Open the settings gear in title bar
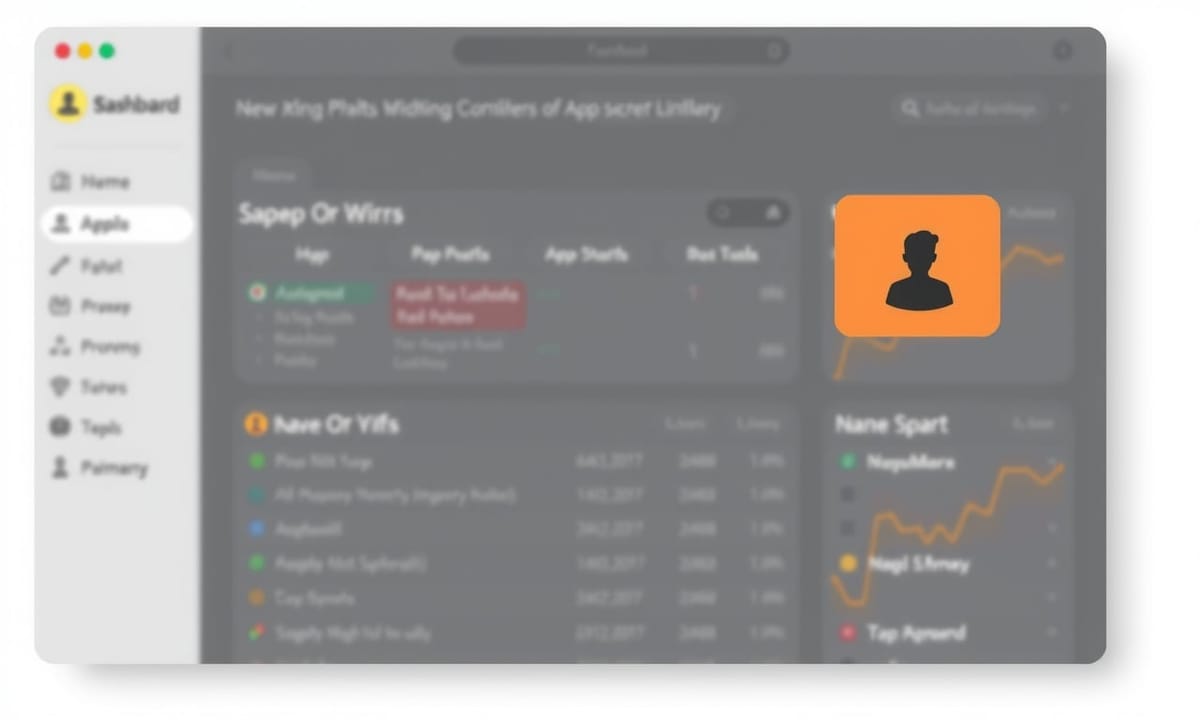This screenshot has width=1200, height=720. coord(1062,51)
